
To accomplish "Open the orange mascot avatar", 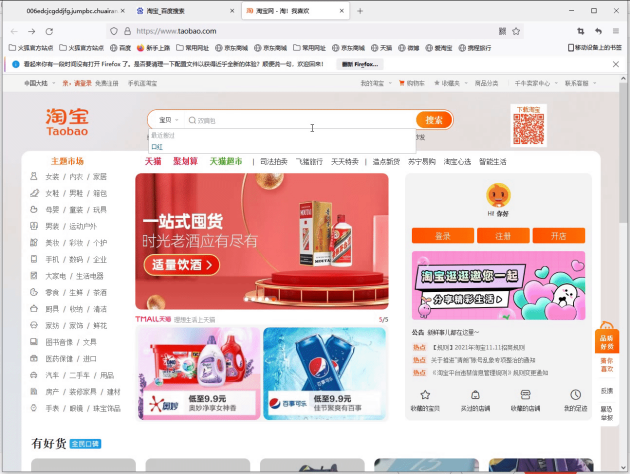I will click(498, 195).
